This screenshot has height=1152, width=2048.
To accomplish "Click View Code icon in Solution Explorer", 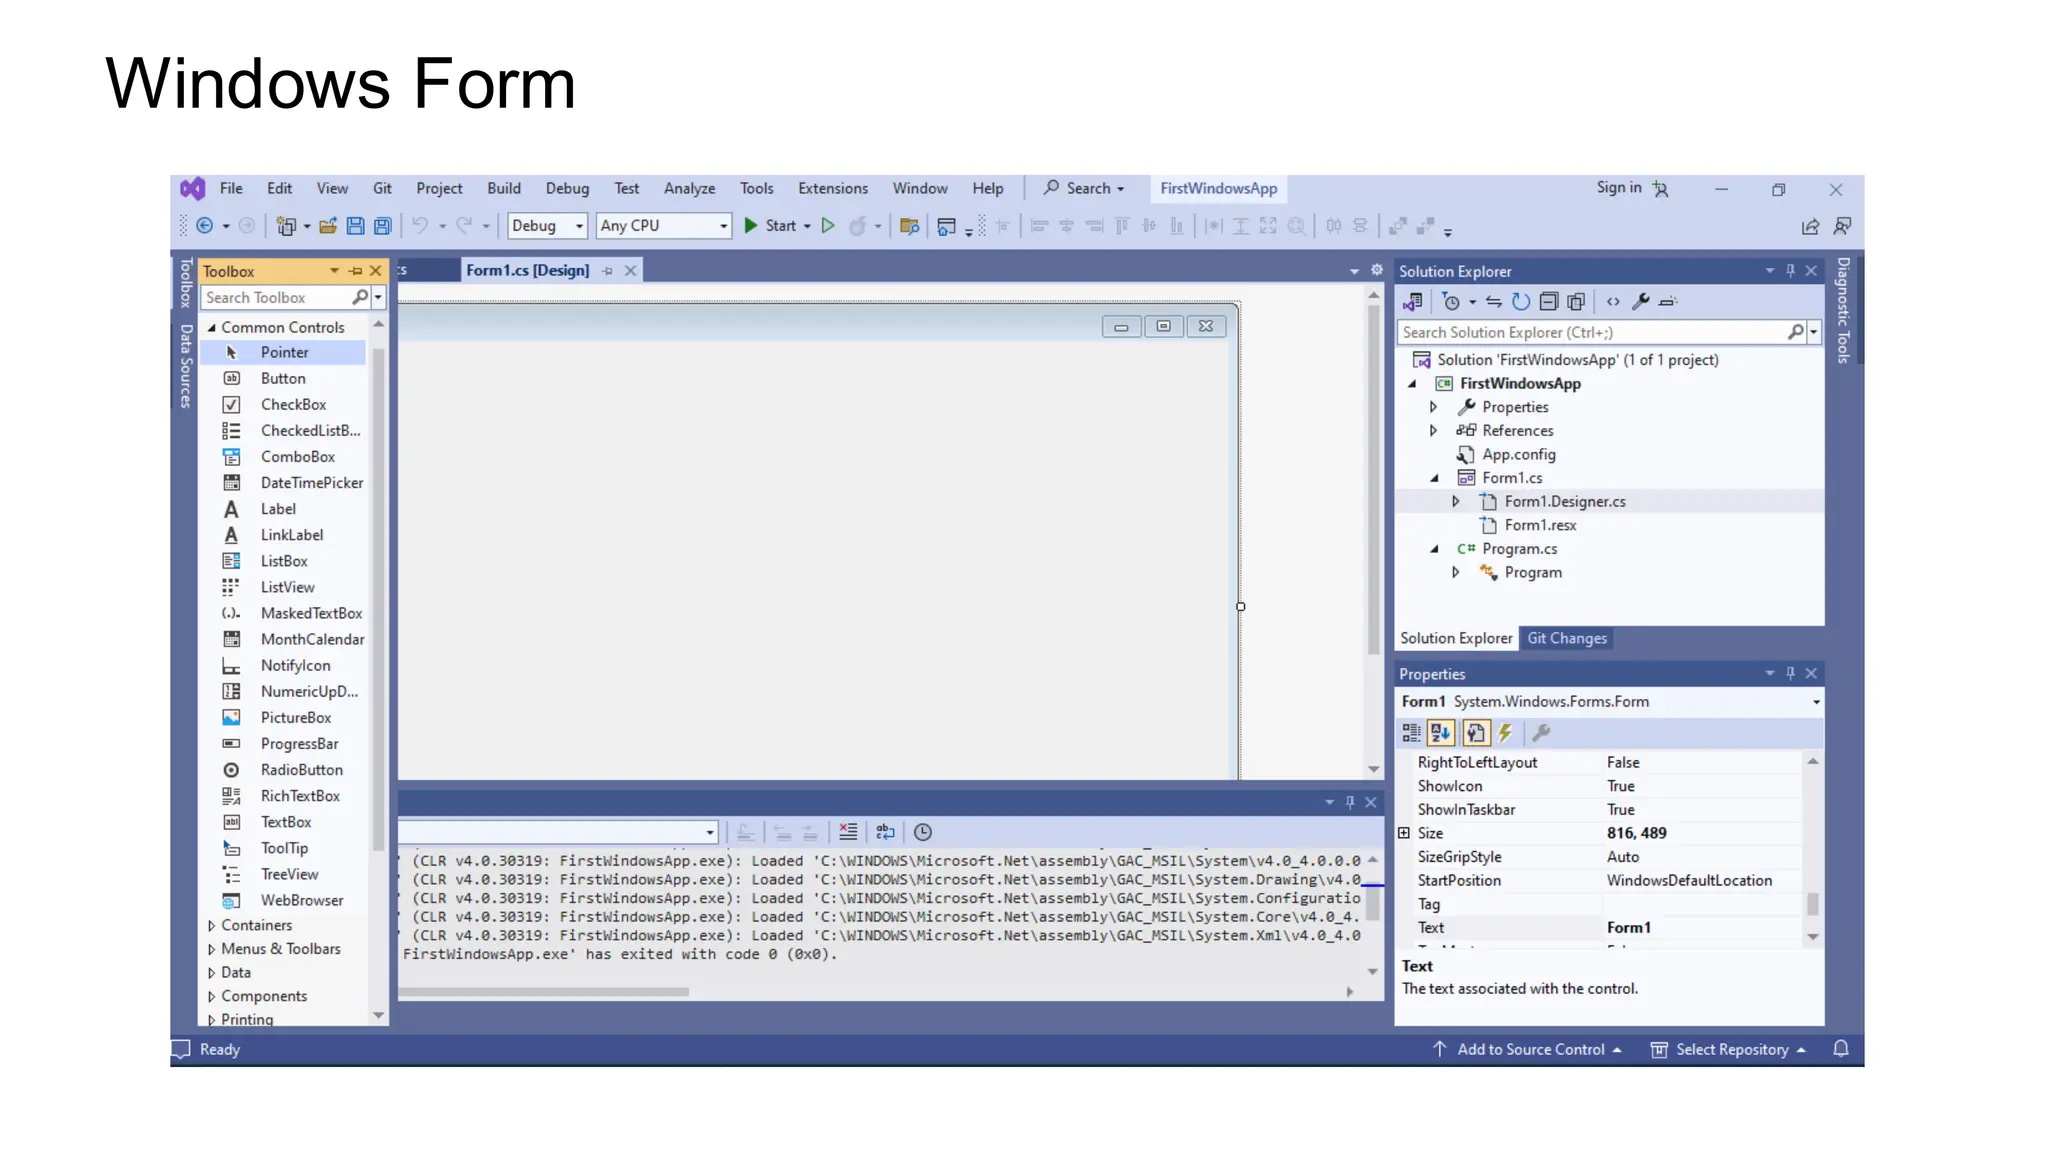I will (x=1613, y=301).
